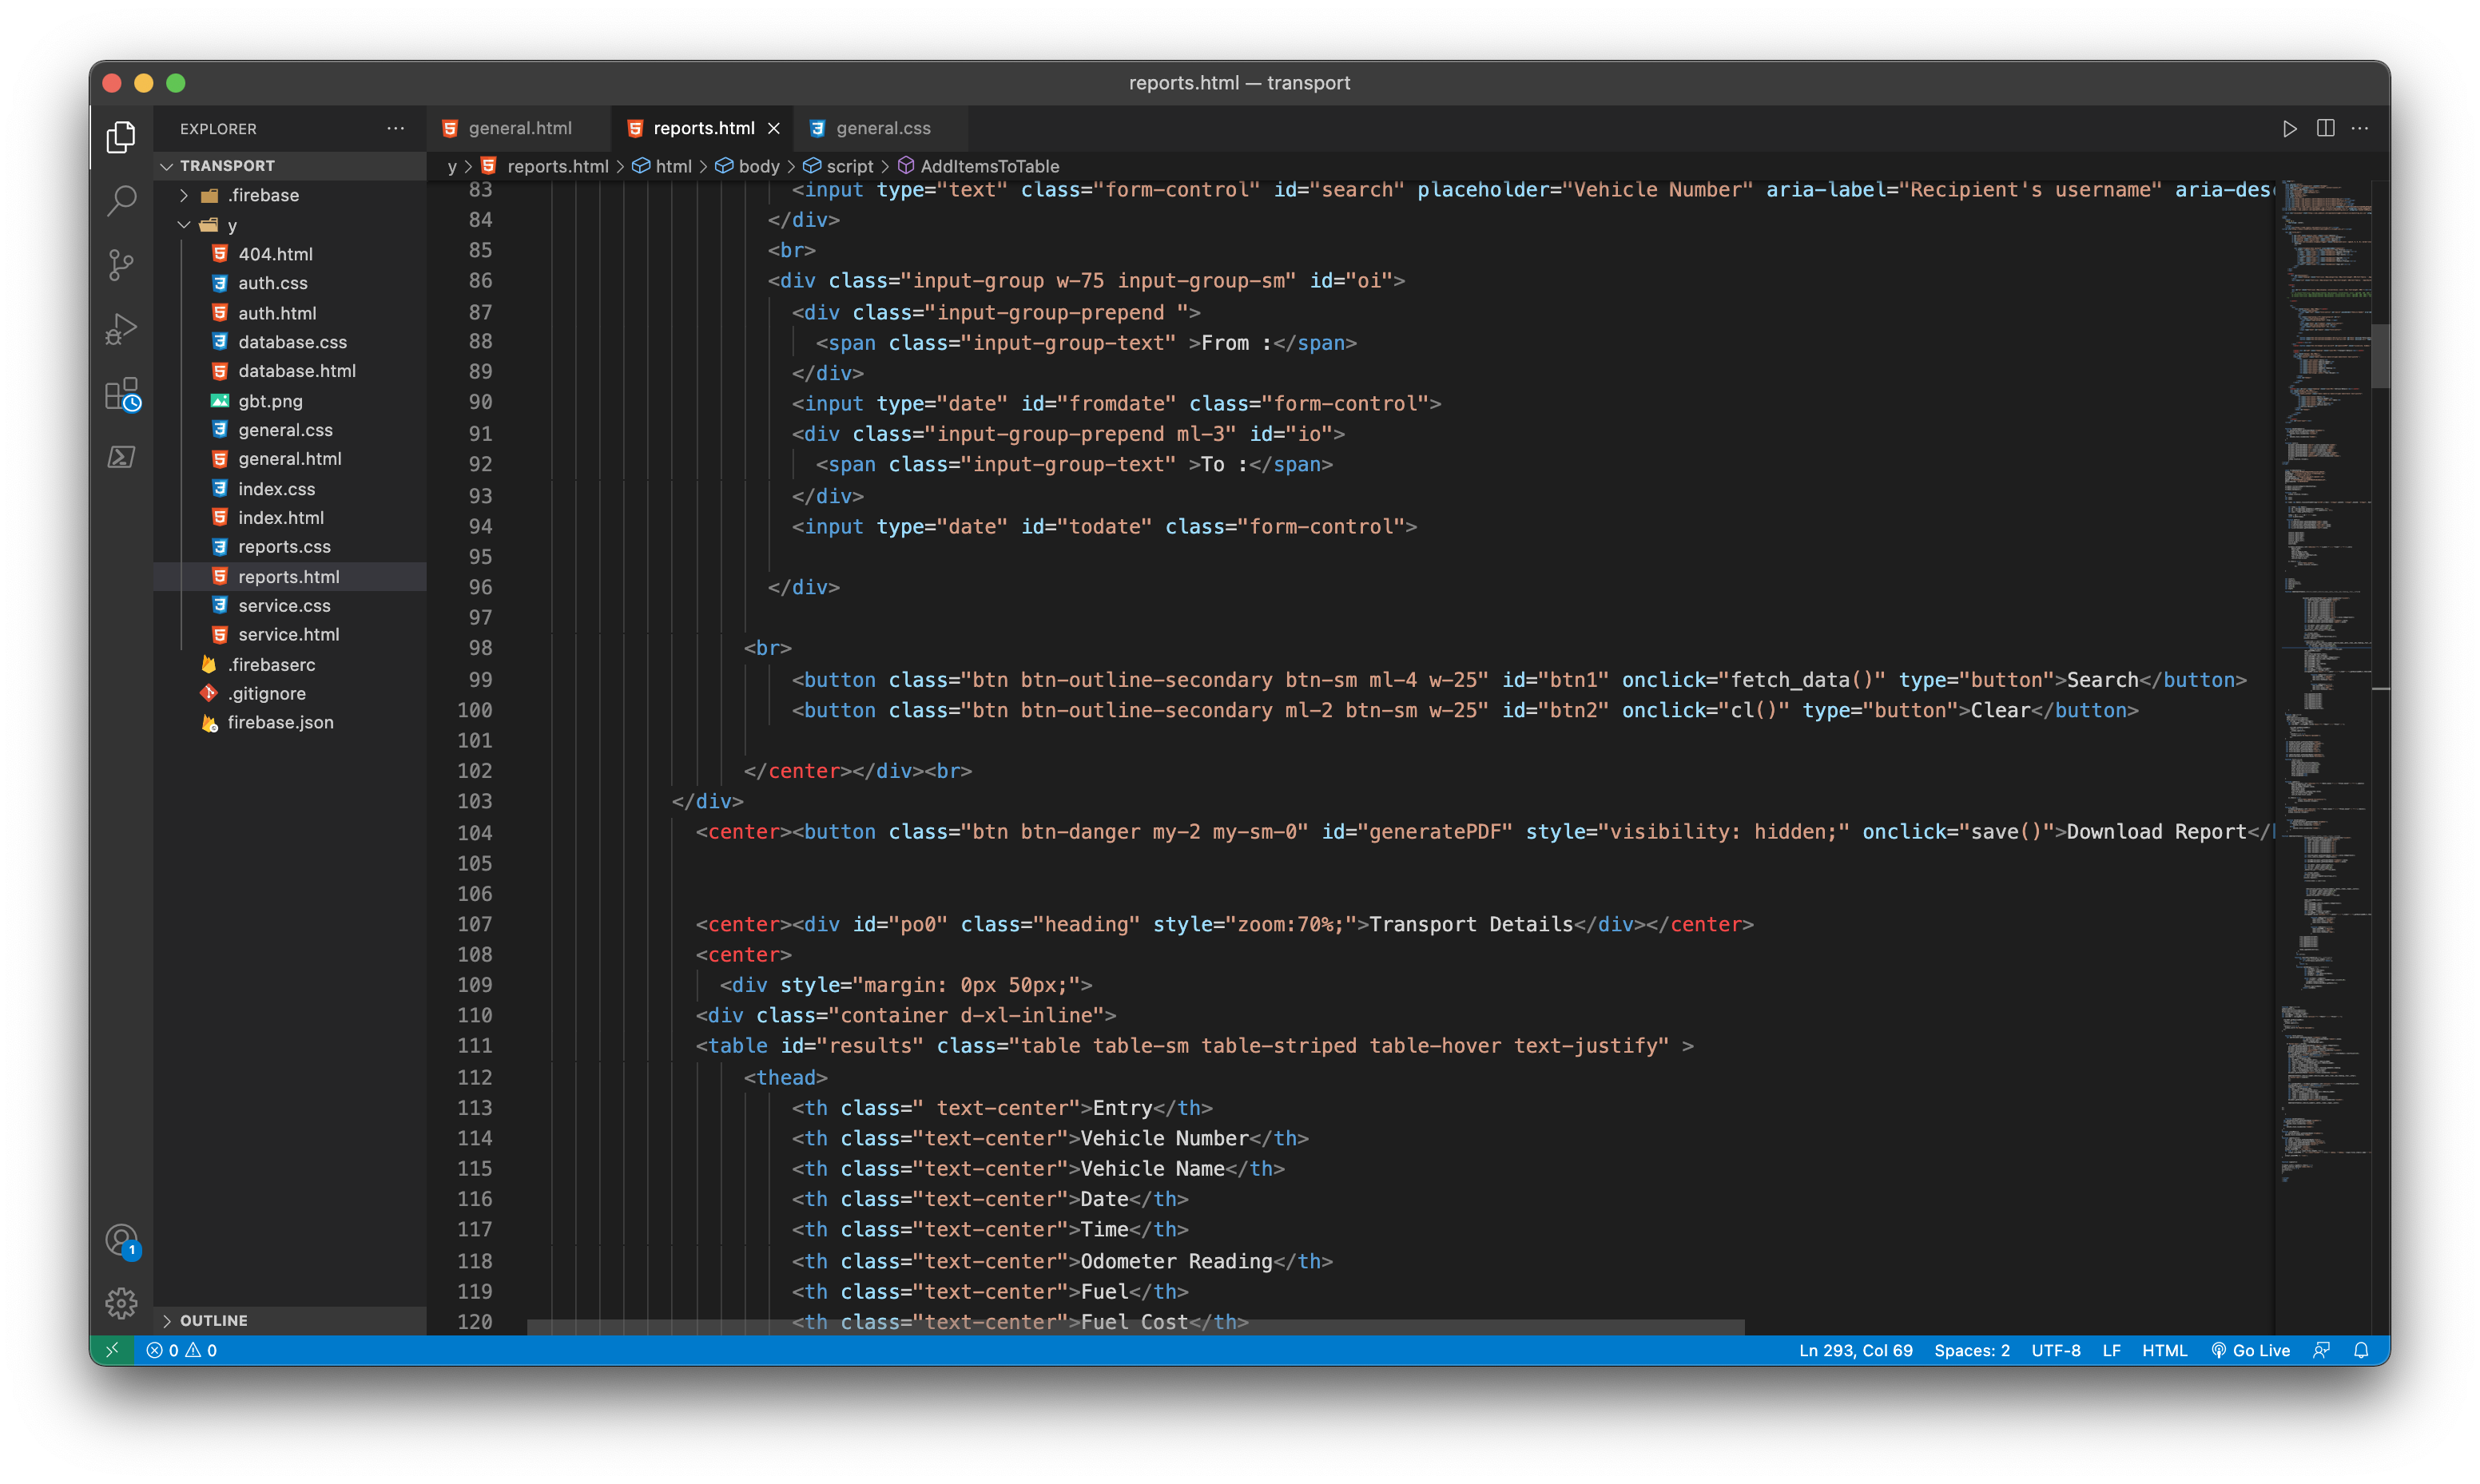Open service.html in explorer
This screenshot has width=2480, height=1484.
[290, 635]
